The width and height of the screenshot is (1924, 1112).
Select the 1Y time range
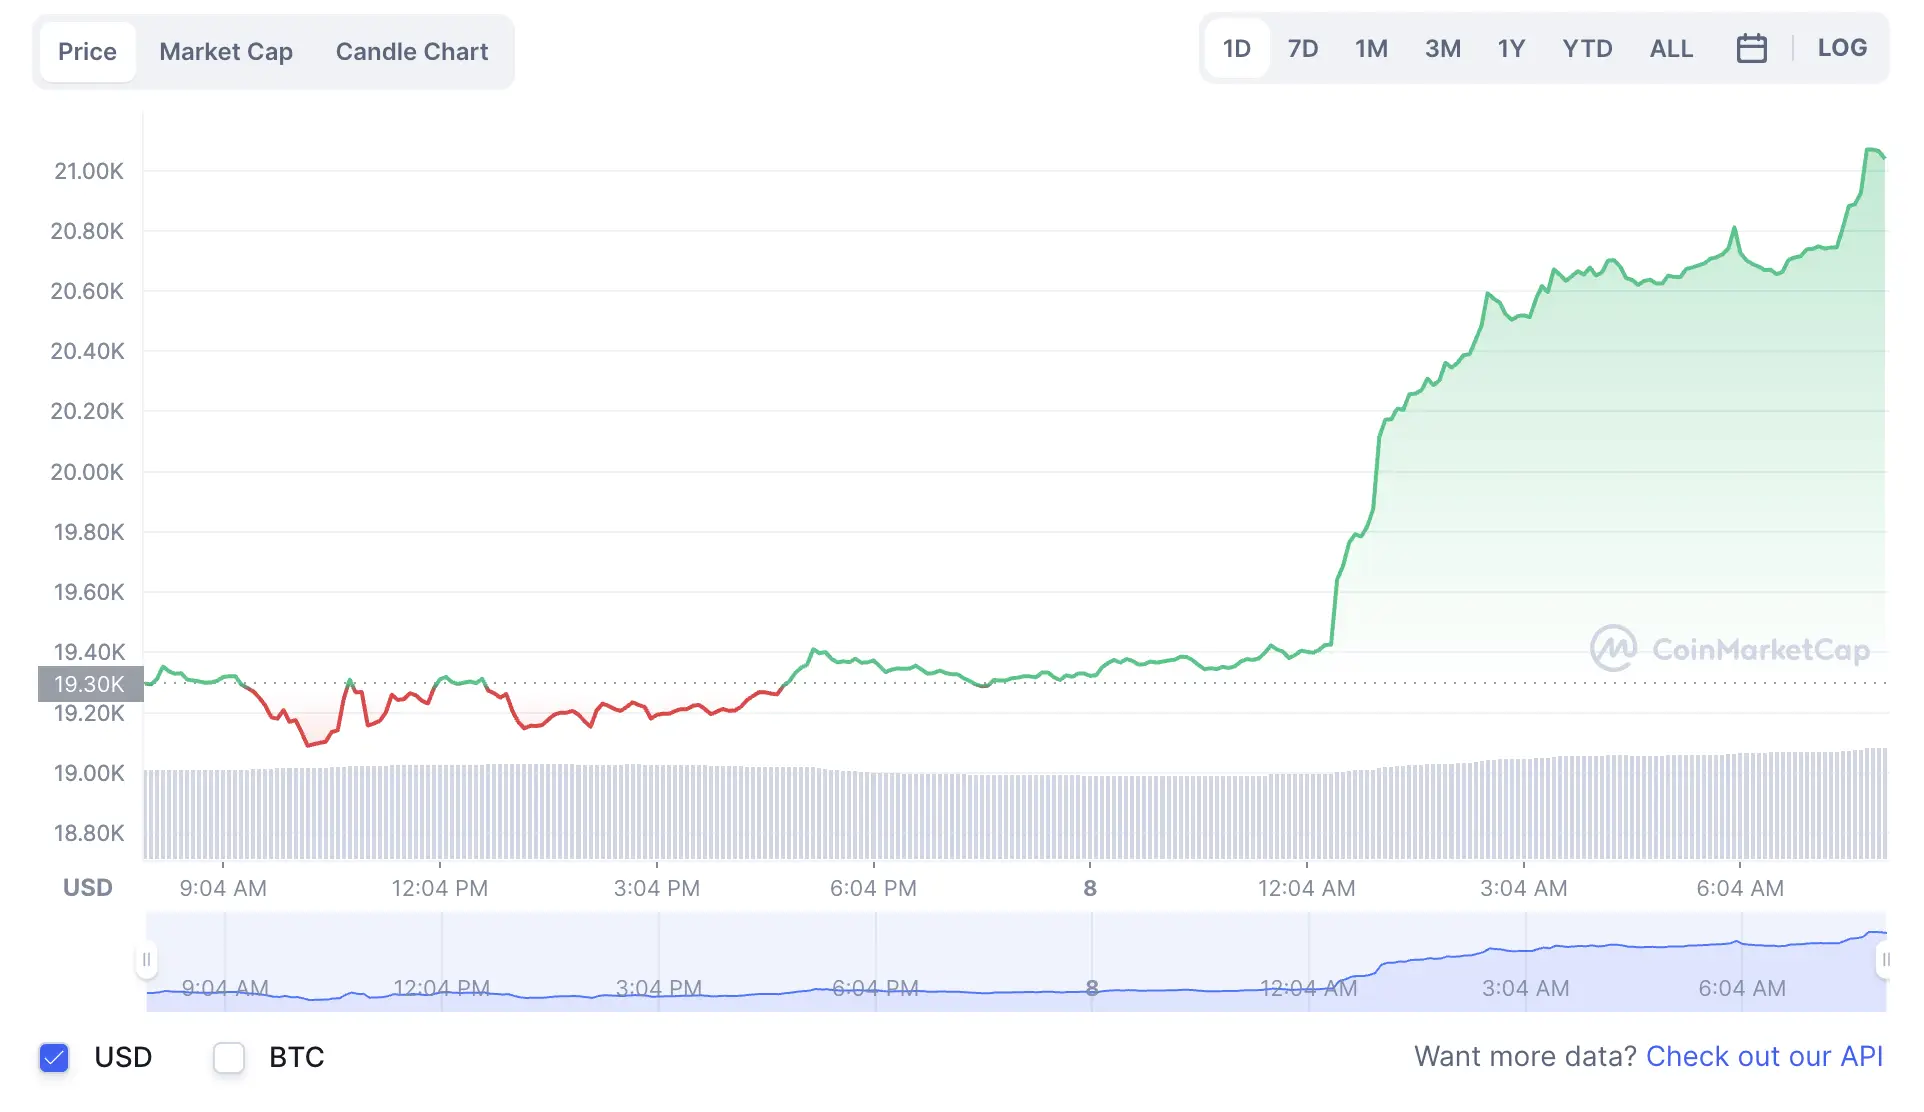click(1511, 48)
